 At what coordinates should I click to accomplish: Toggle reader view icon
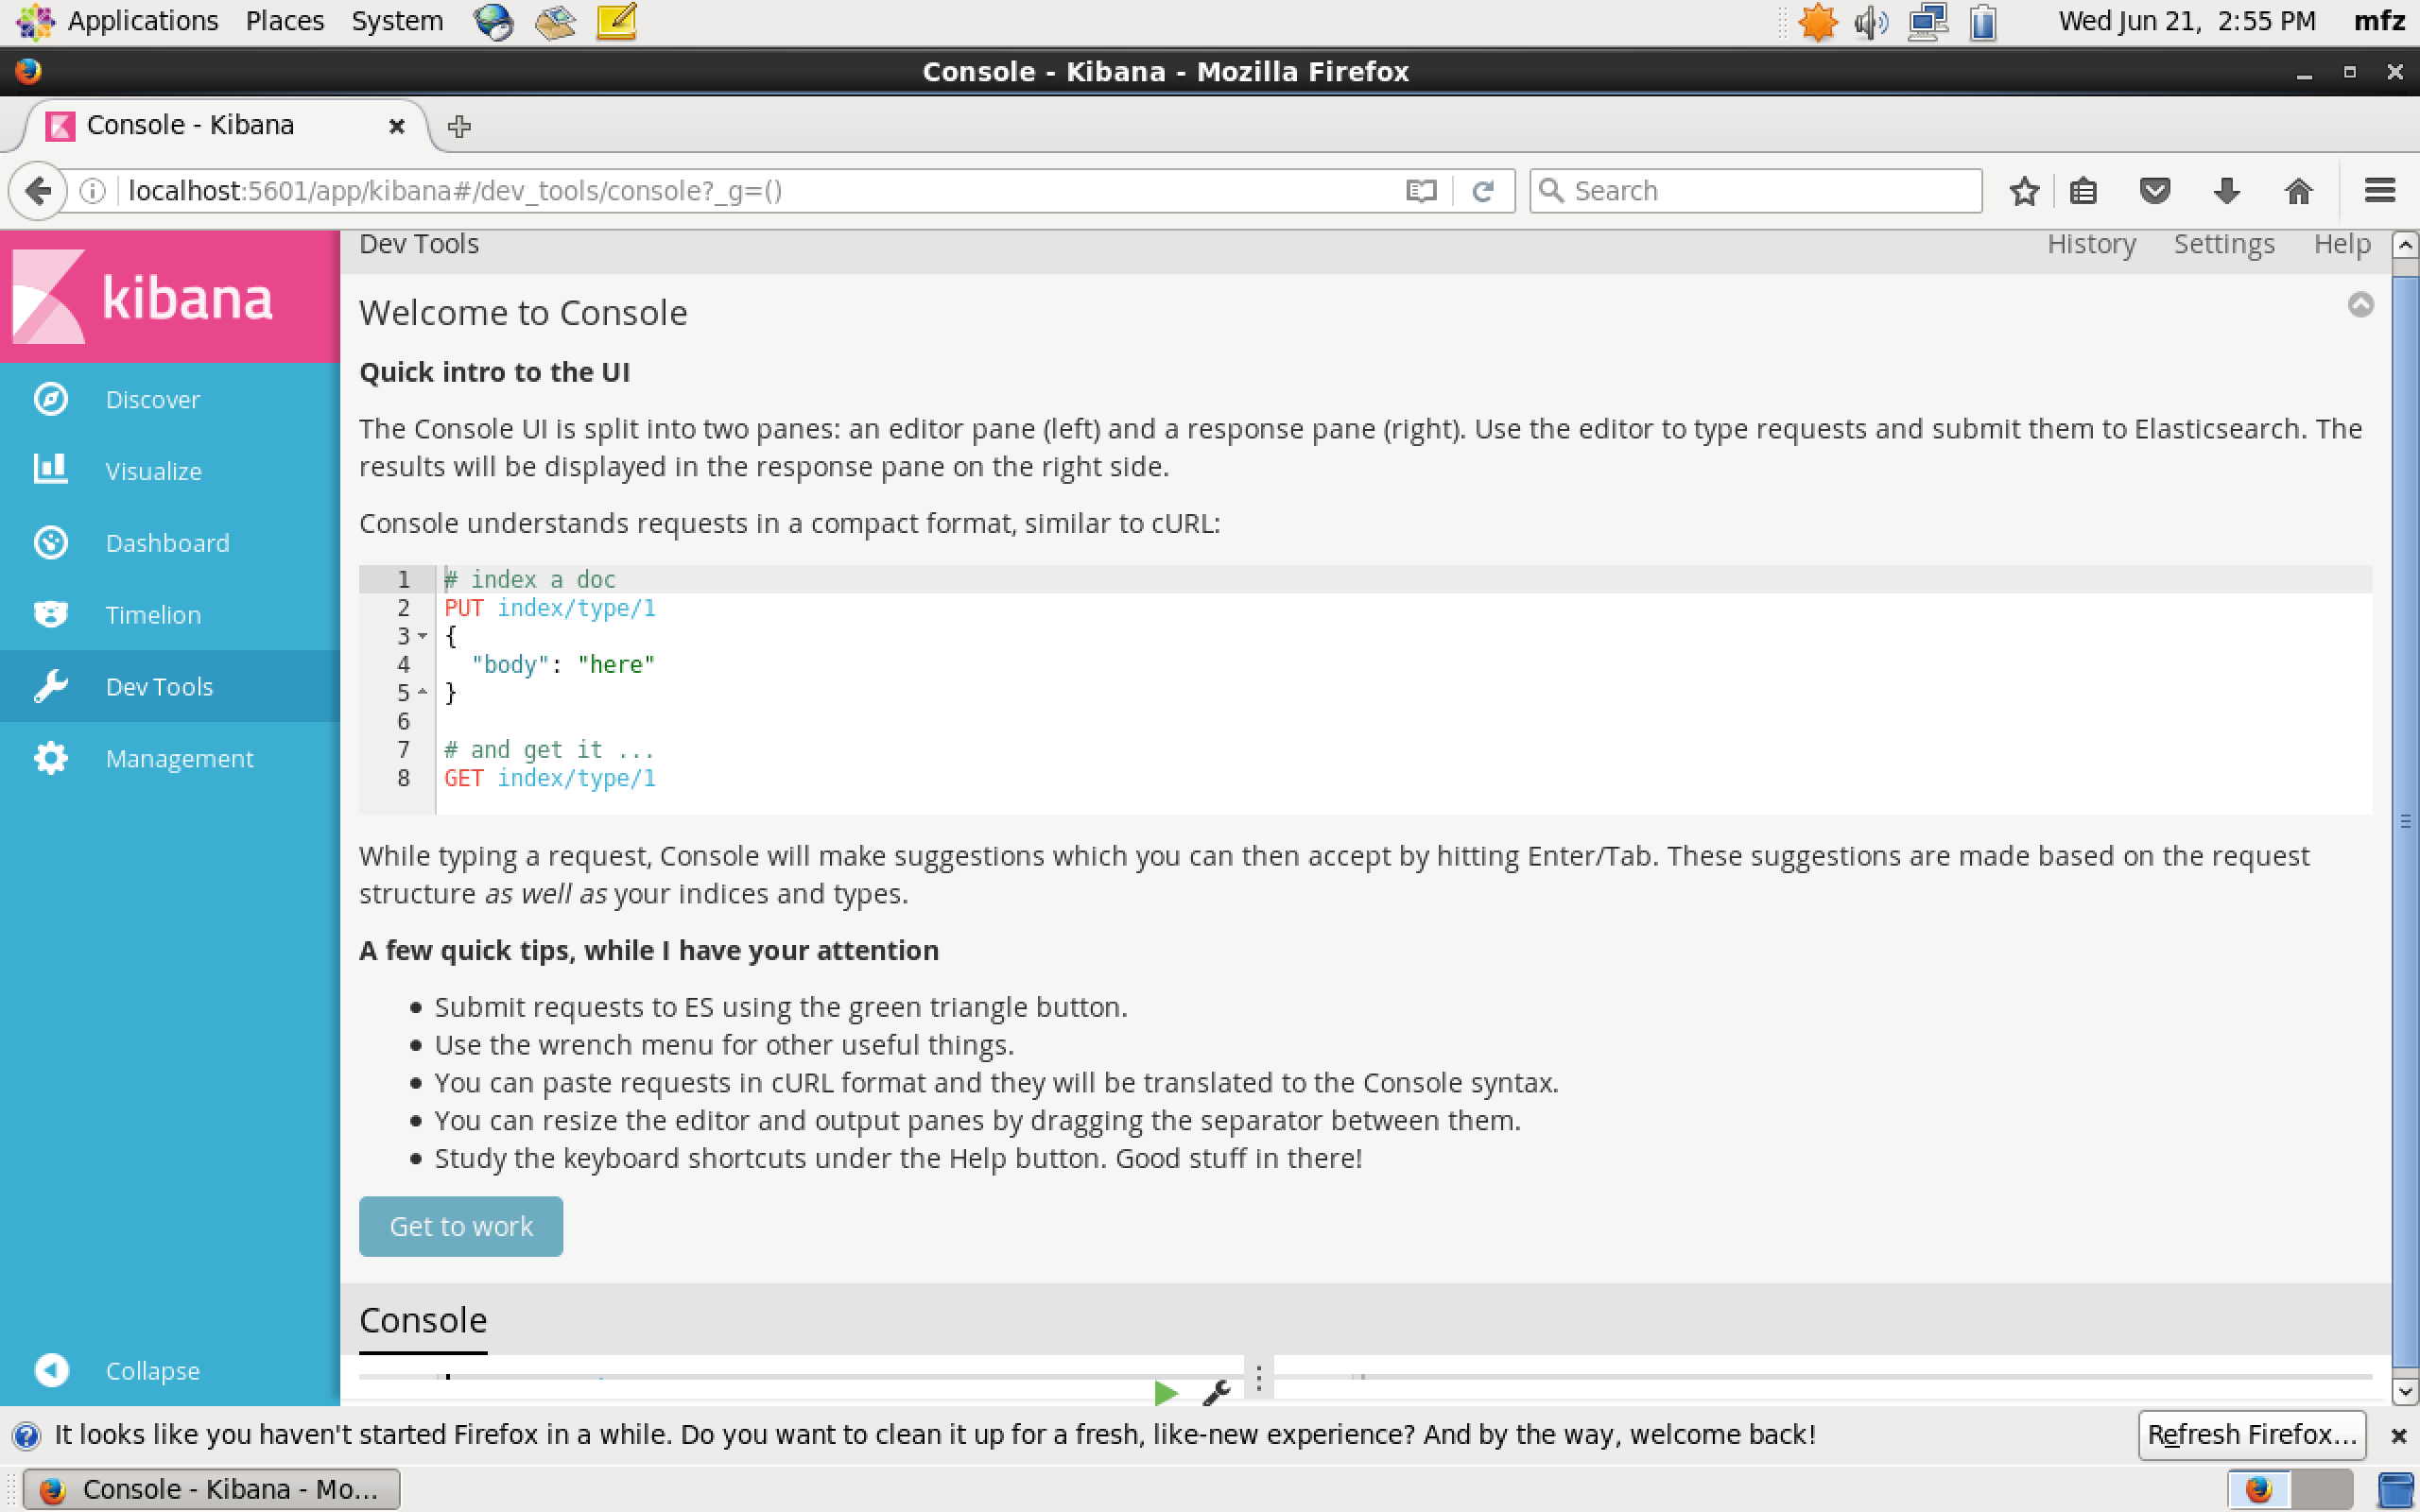pyautogui.click(x=1421, y=191)
